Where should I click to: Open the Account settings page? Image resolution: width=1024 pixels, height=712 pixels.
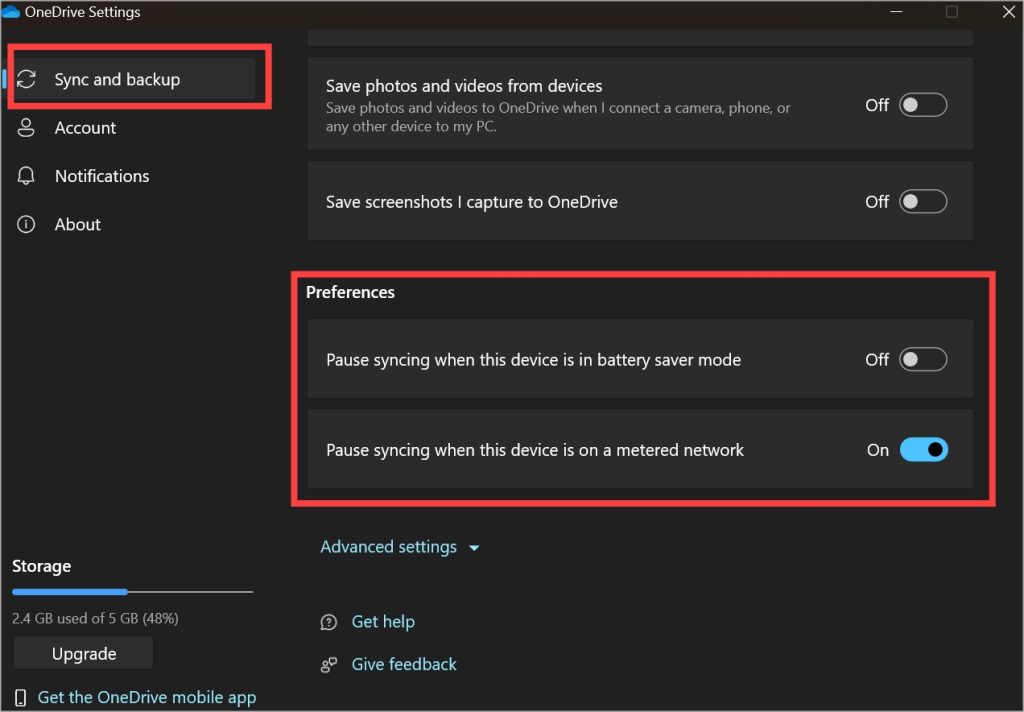pos(85,128)
